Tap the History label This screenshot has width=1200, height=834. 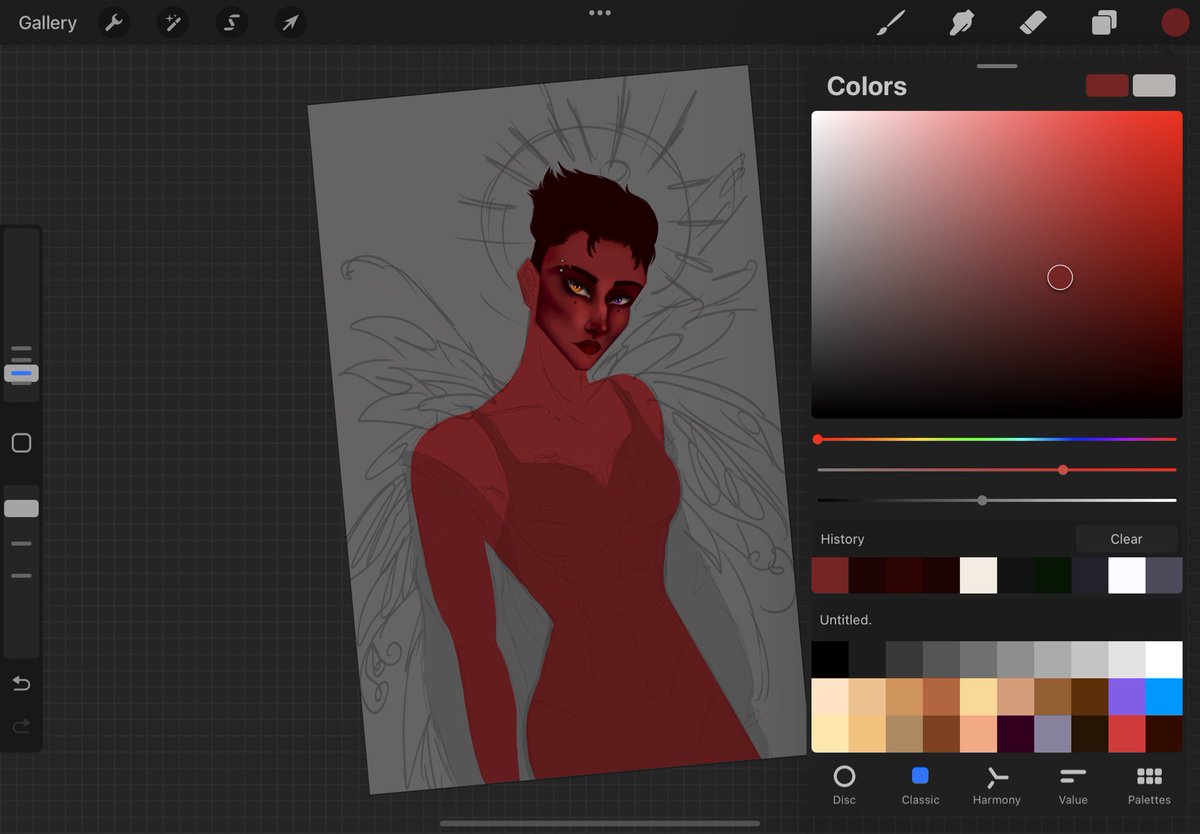(x=842, y=539)
